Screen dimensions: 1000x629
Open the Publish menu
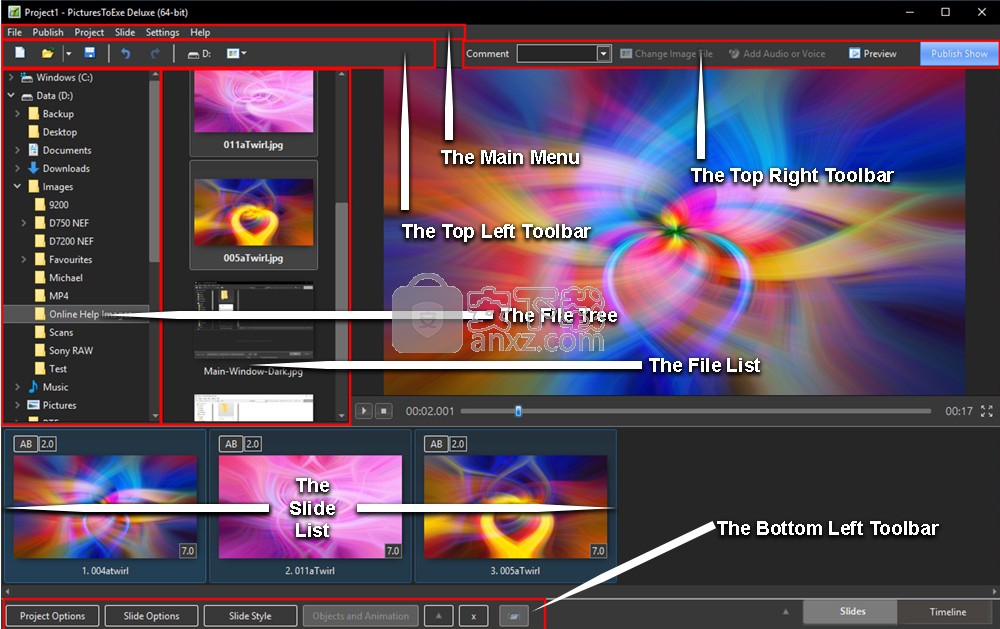pyautogui.click(x=48, y=32)
